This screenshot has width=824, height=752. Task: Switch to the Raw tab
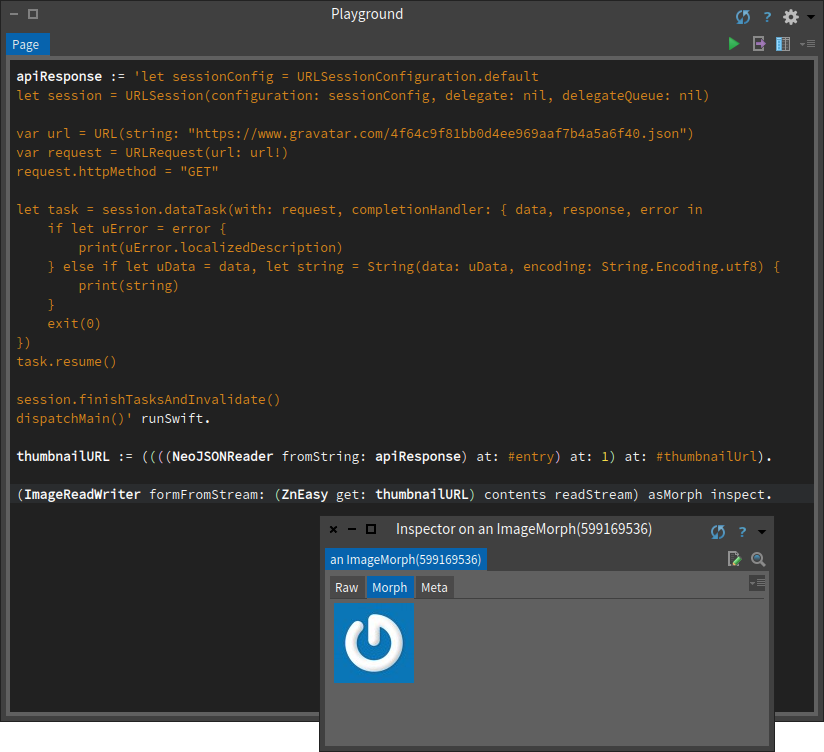347,588
